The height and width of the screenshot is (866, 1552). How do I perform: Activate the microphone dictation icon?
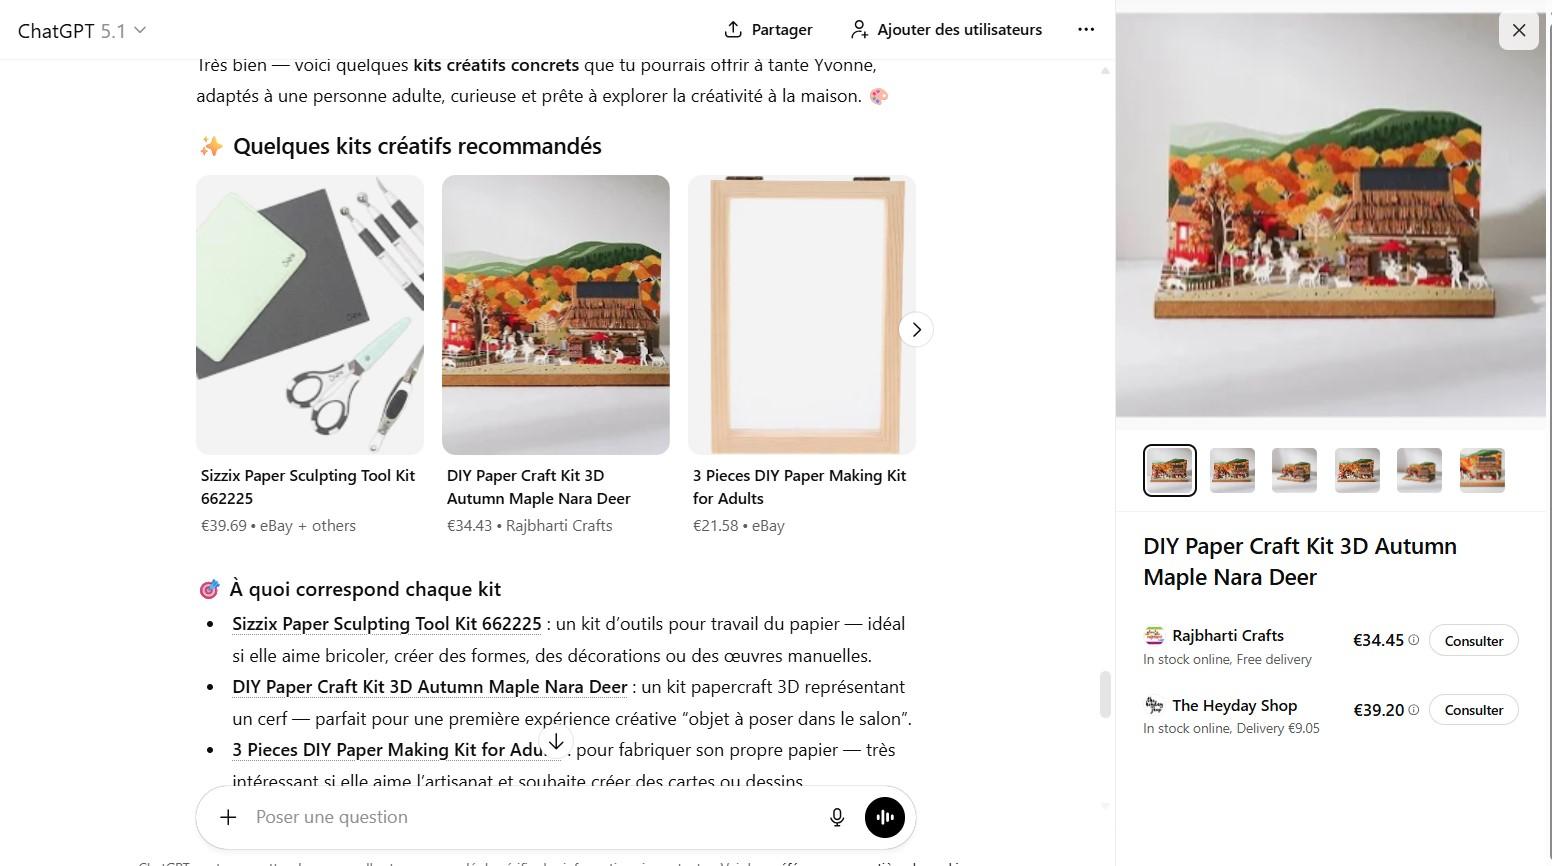pyautogui.click(x=837, y=817)
